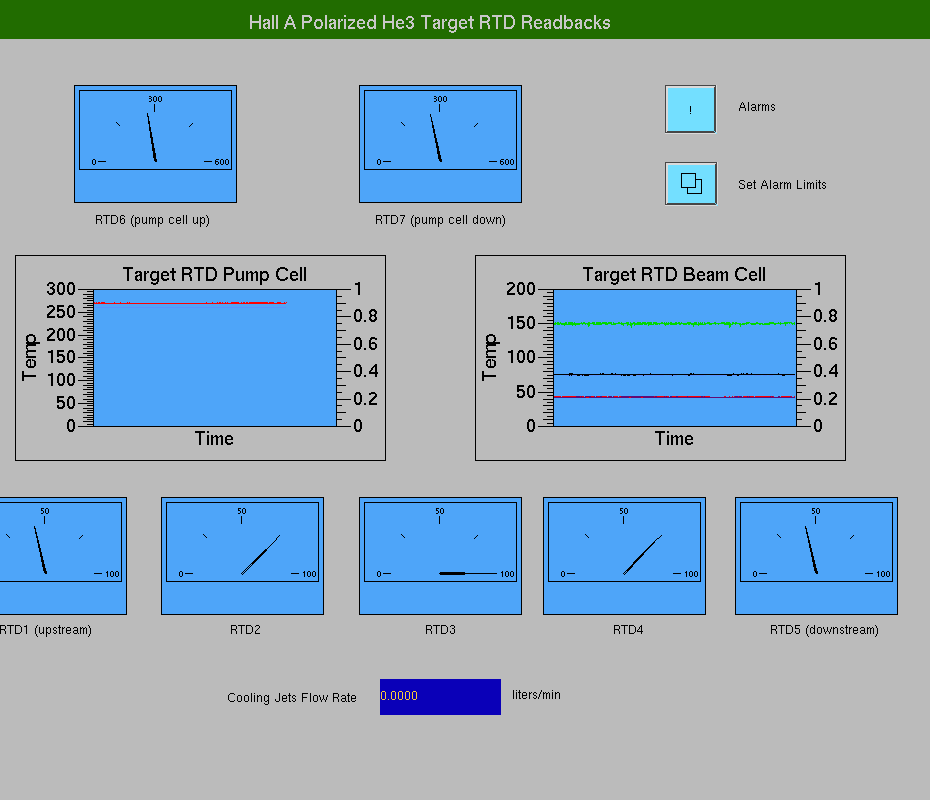Screen dimensions: 930x800
Task: Click the RTD6 pump cell up gauge
Action: point(155,144)
